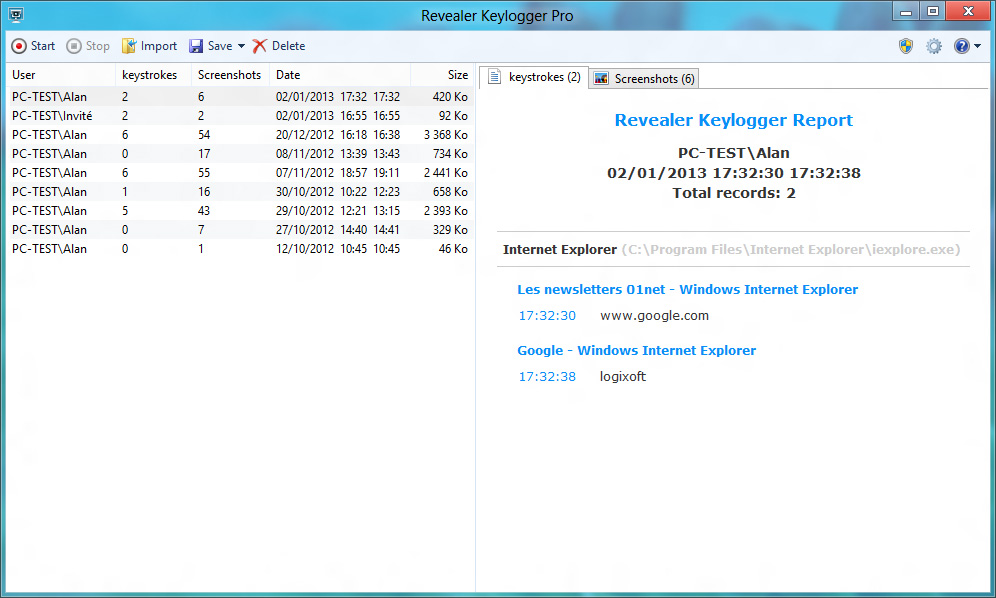Screen dimensions: 996x598
Task: Open the Import log dialog
Action: (148, 46)
